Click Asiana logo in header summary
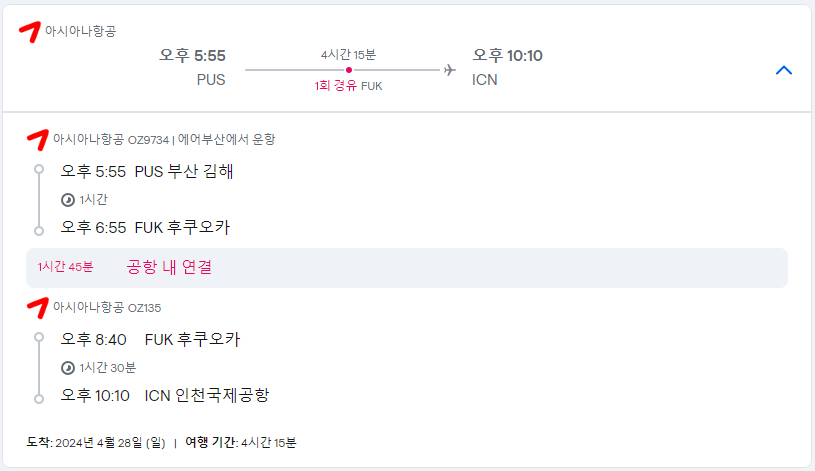 [31, 29]
